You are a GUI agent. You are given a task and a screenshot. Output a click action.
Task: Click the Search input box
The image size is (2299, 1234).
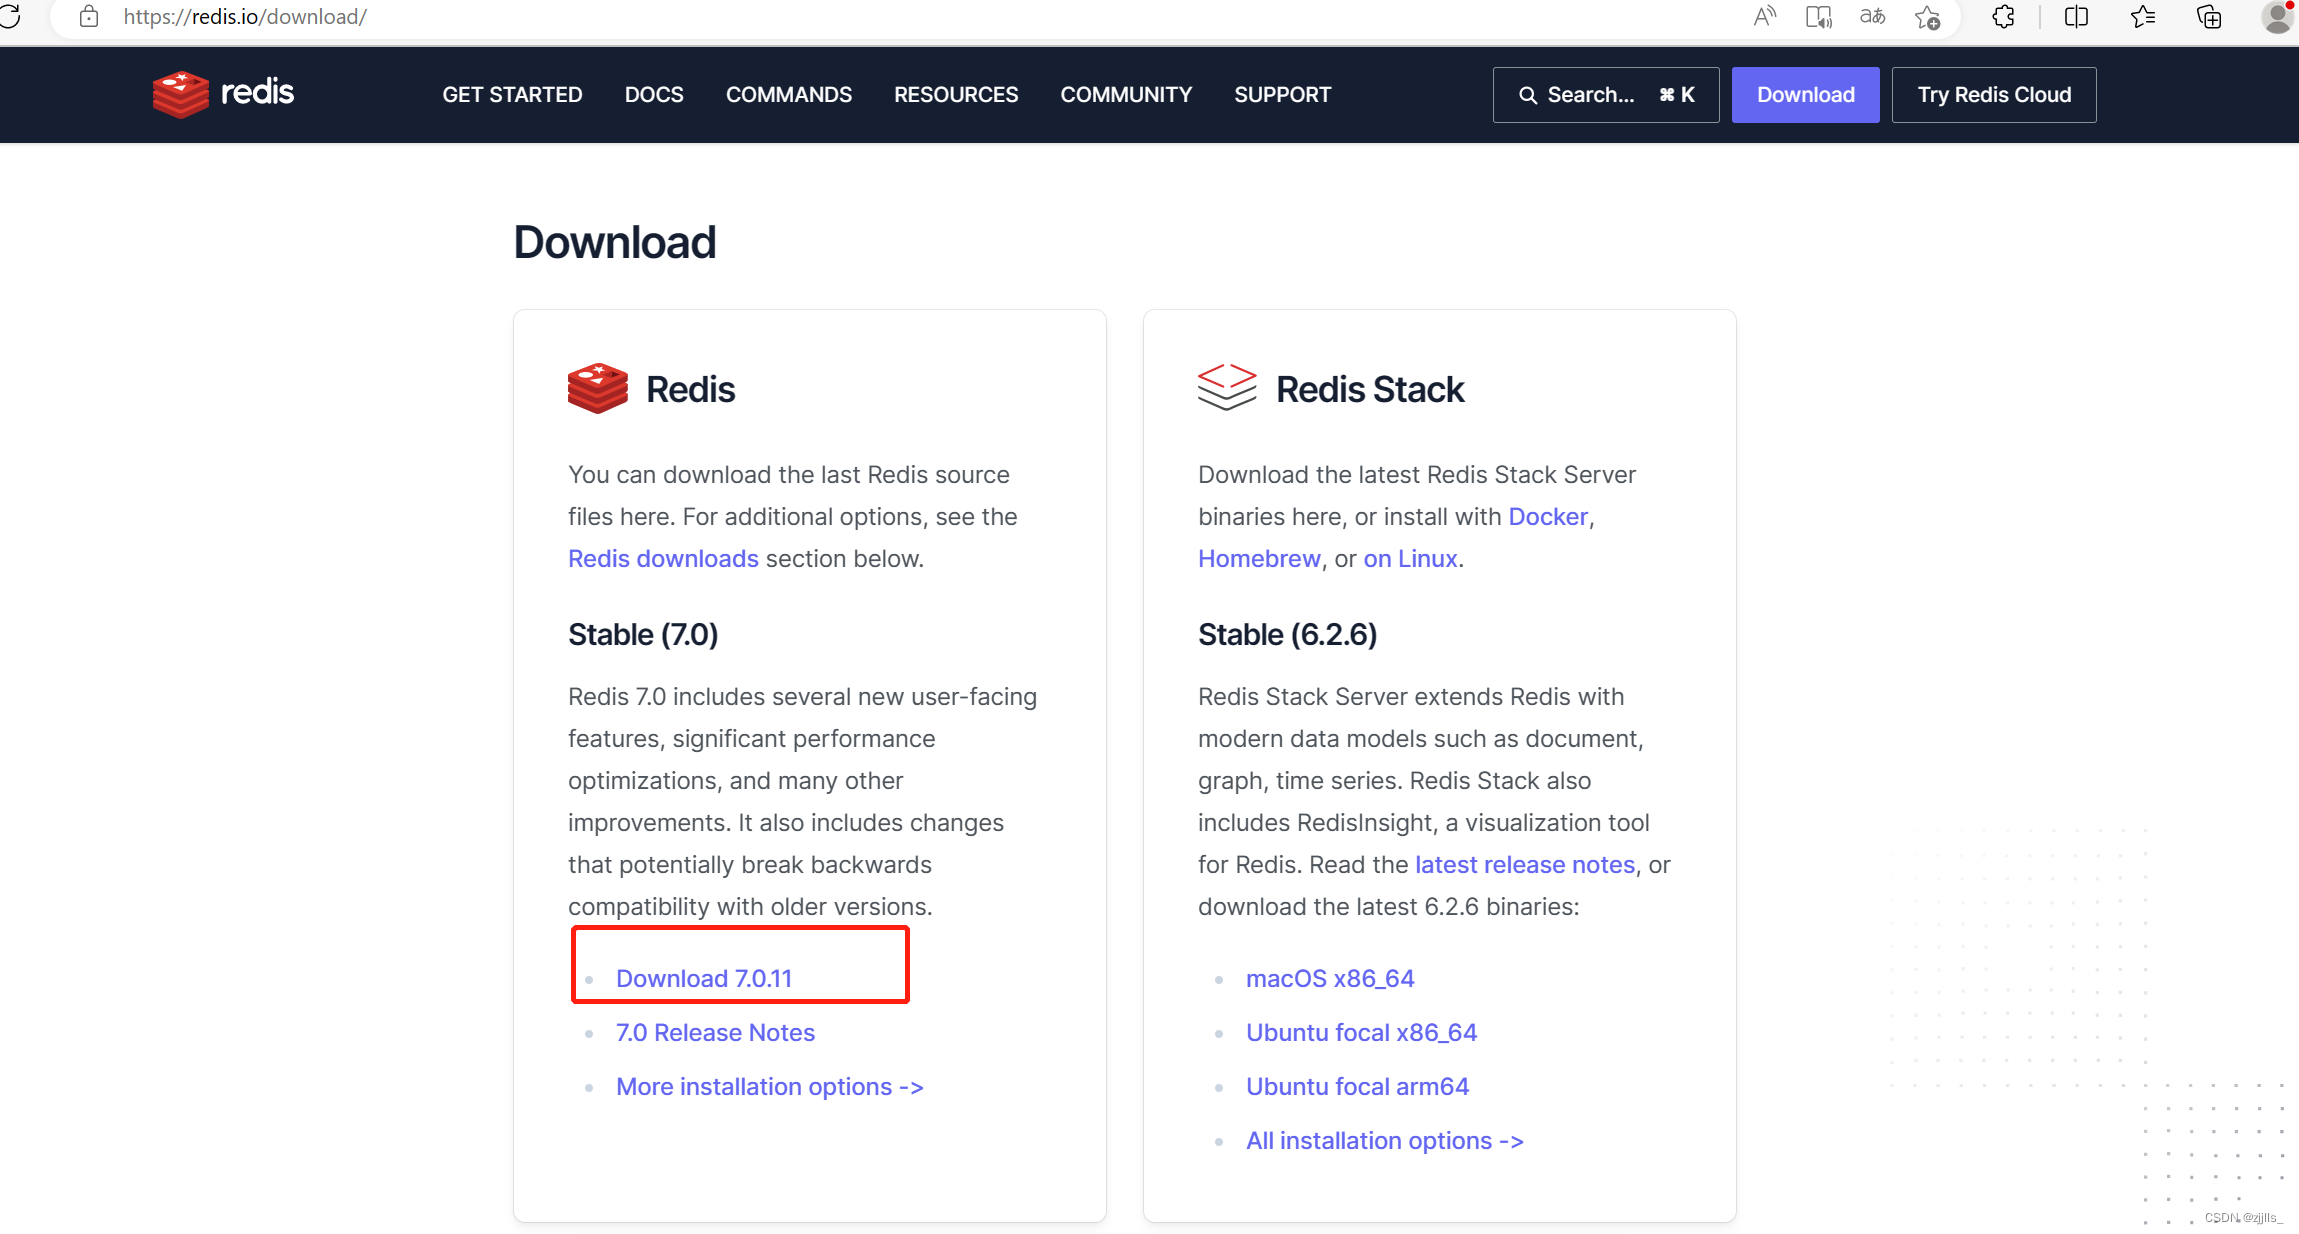[x=1605, y=95]
